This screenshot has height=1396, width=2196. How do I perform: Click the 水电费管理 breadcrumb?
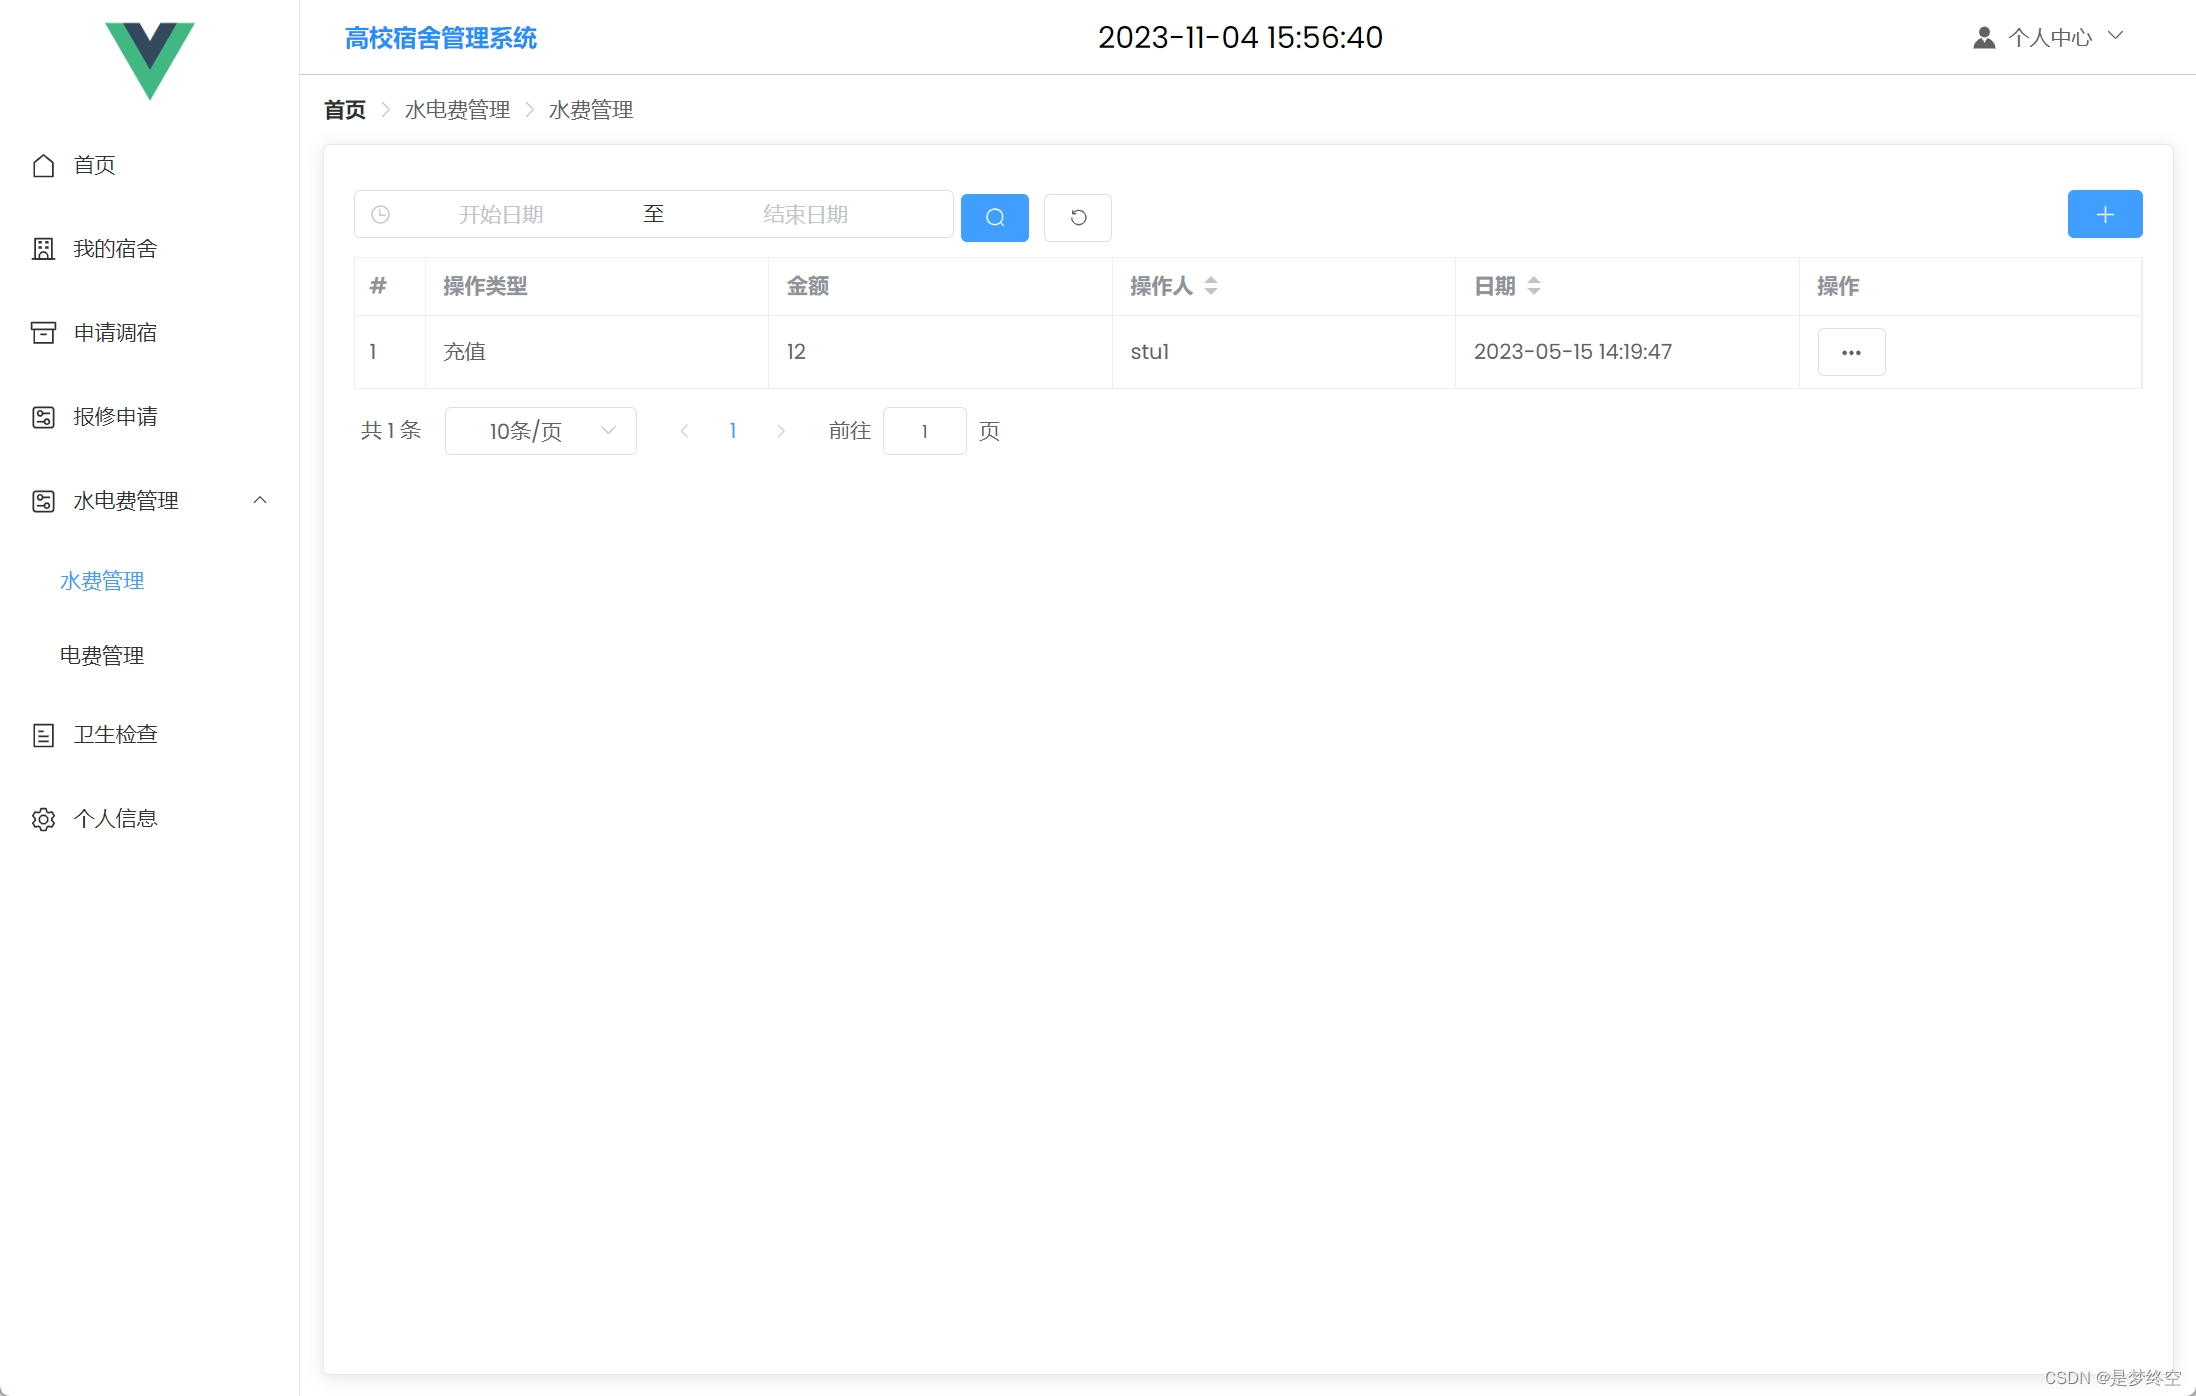click(457, 110)
